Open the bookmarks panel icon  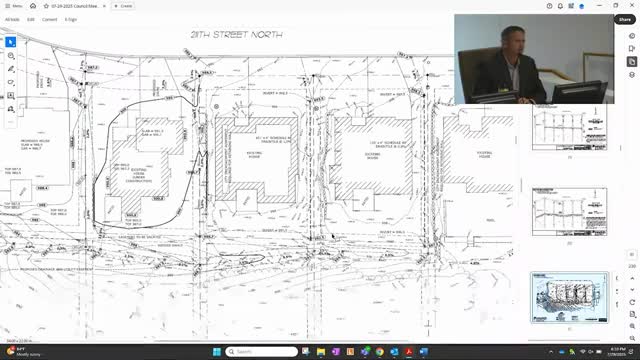tap(632, 49)
